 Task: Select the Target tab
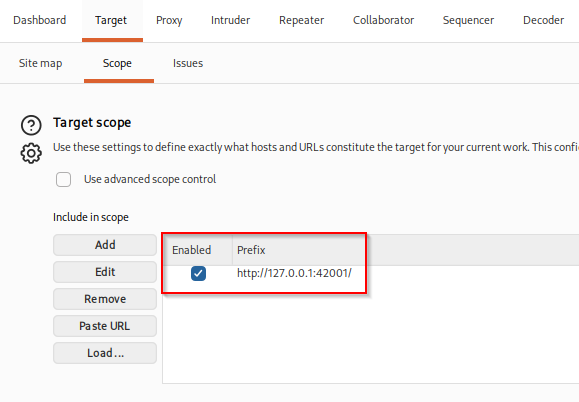pyautogui.click(x=111, y=20)
